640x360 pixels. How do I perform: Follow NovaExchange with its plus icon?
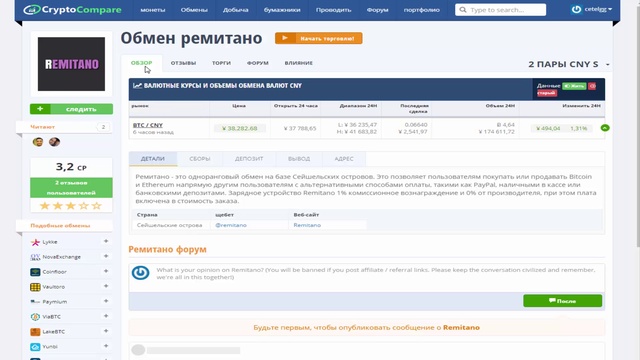(x=106, y=256)
